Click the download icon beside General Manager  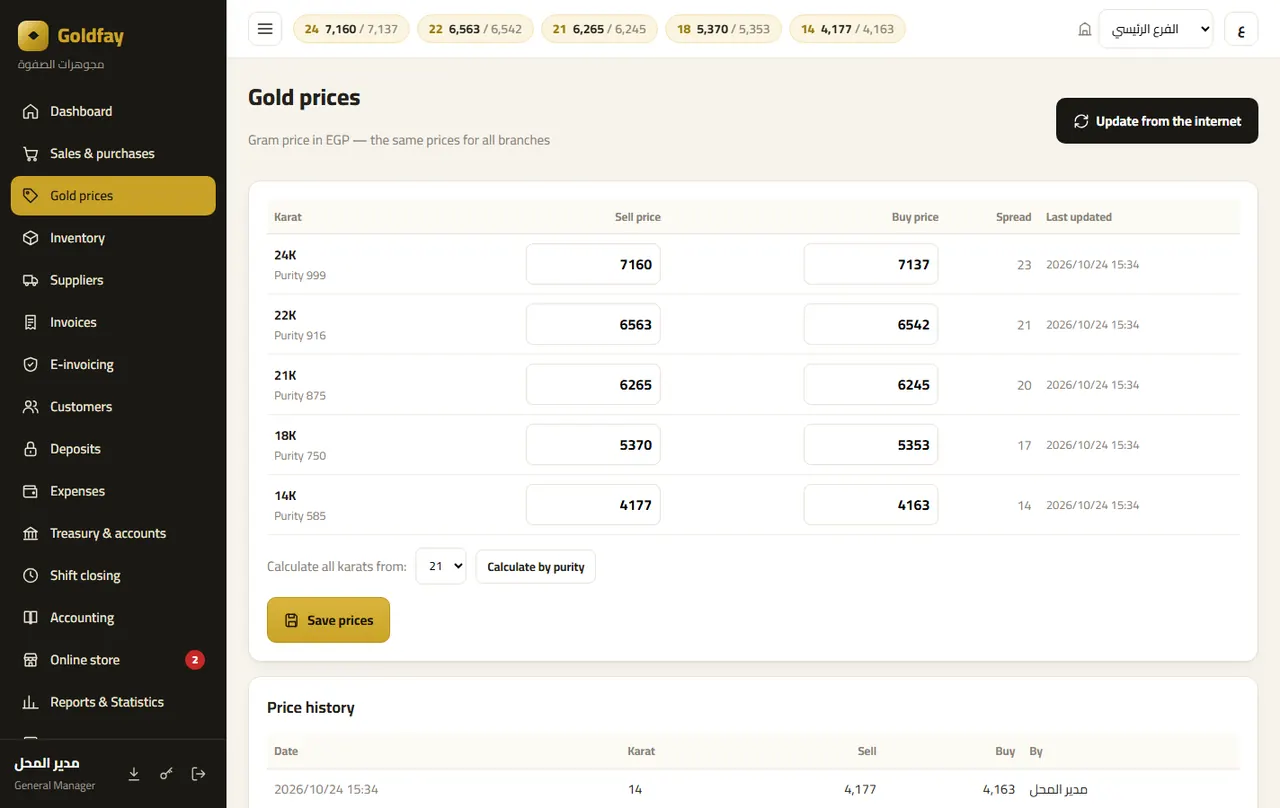click(134, 773)
